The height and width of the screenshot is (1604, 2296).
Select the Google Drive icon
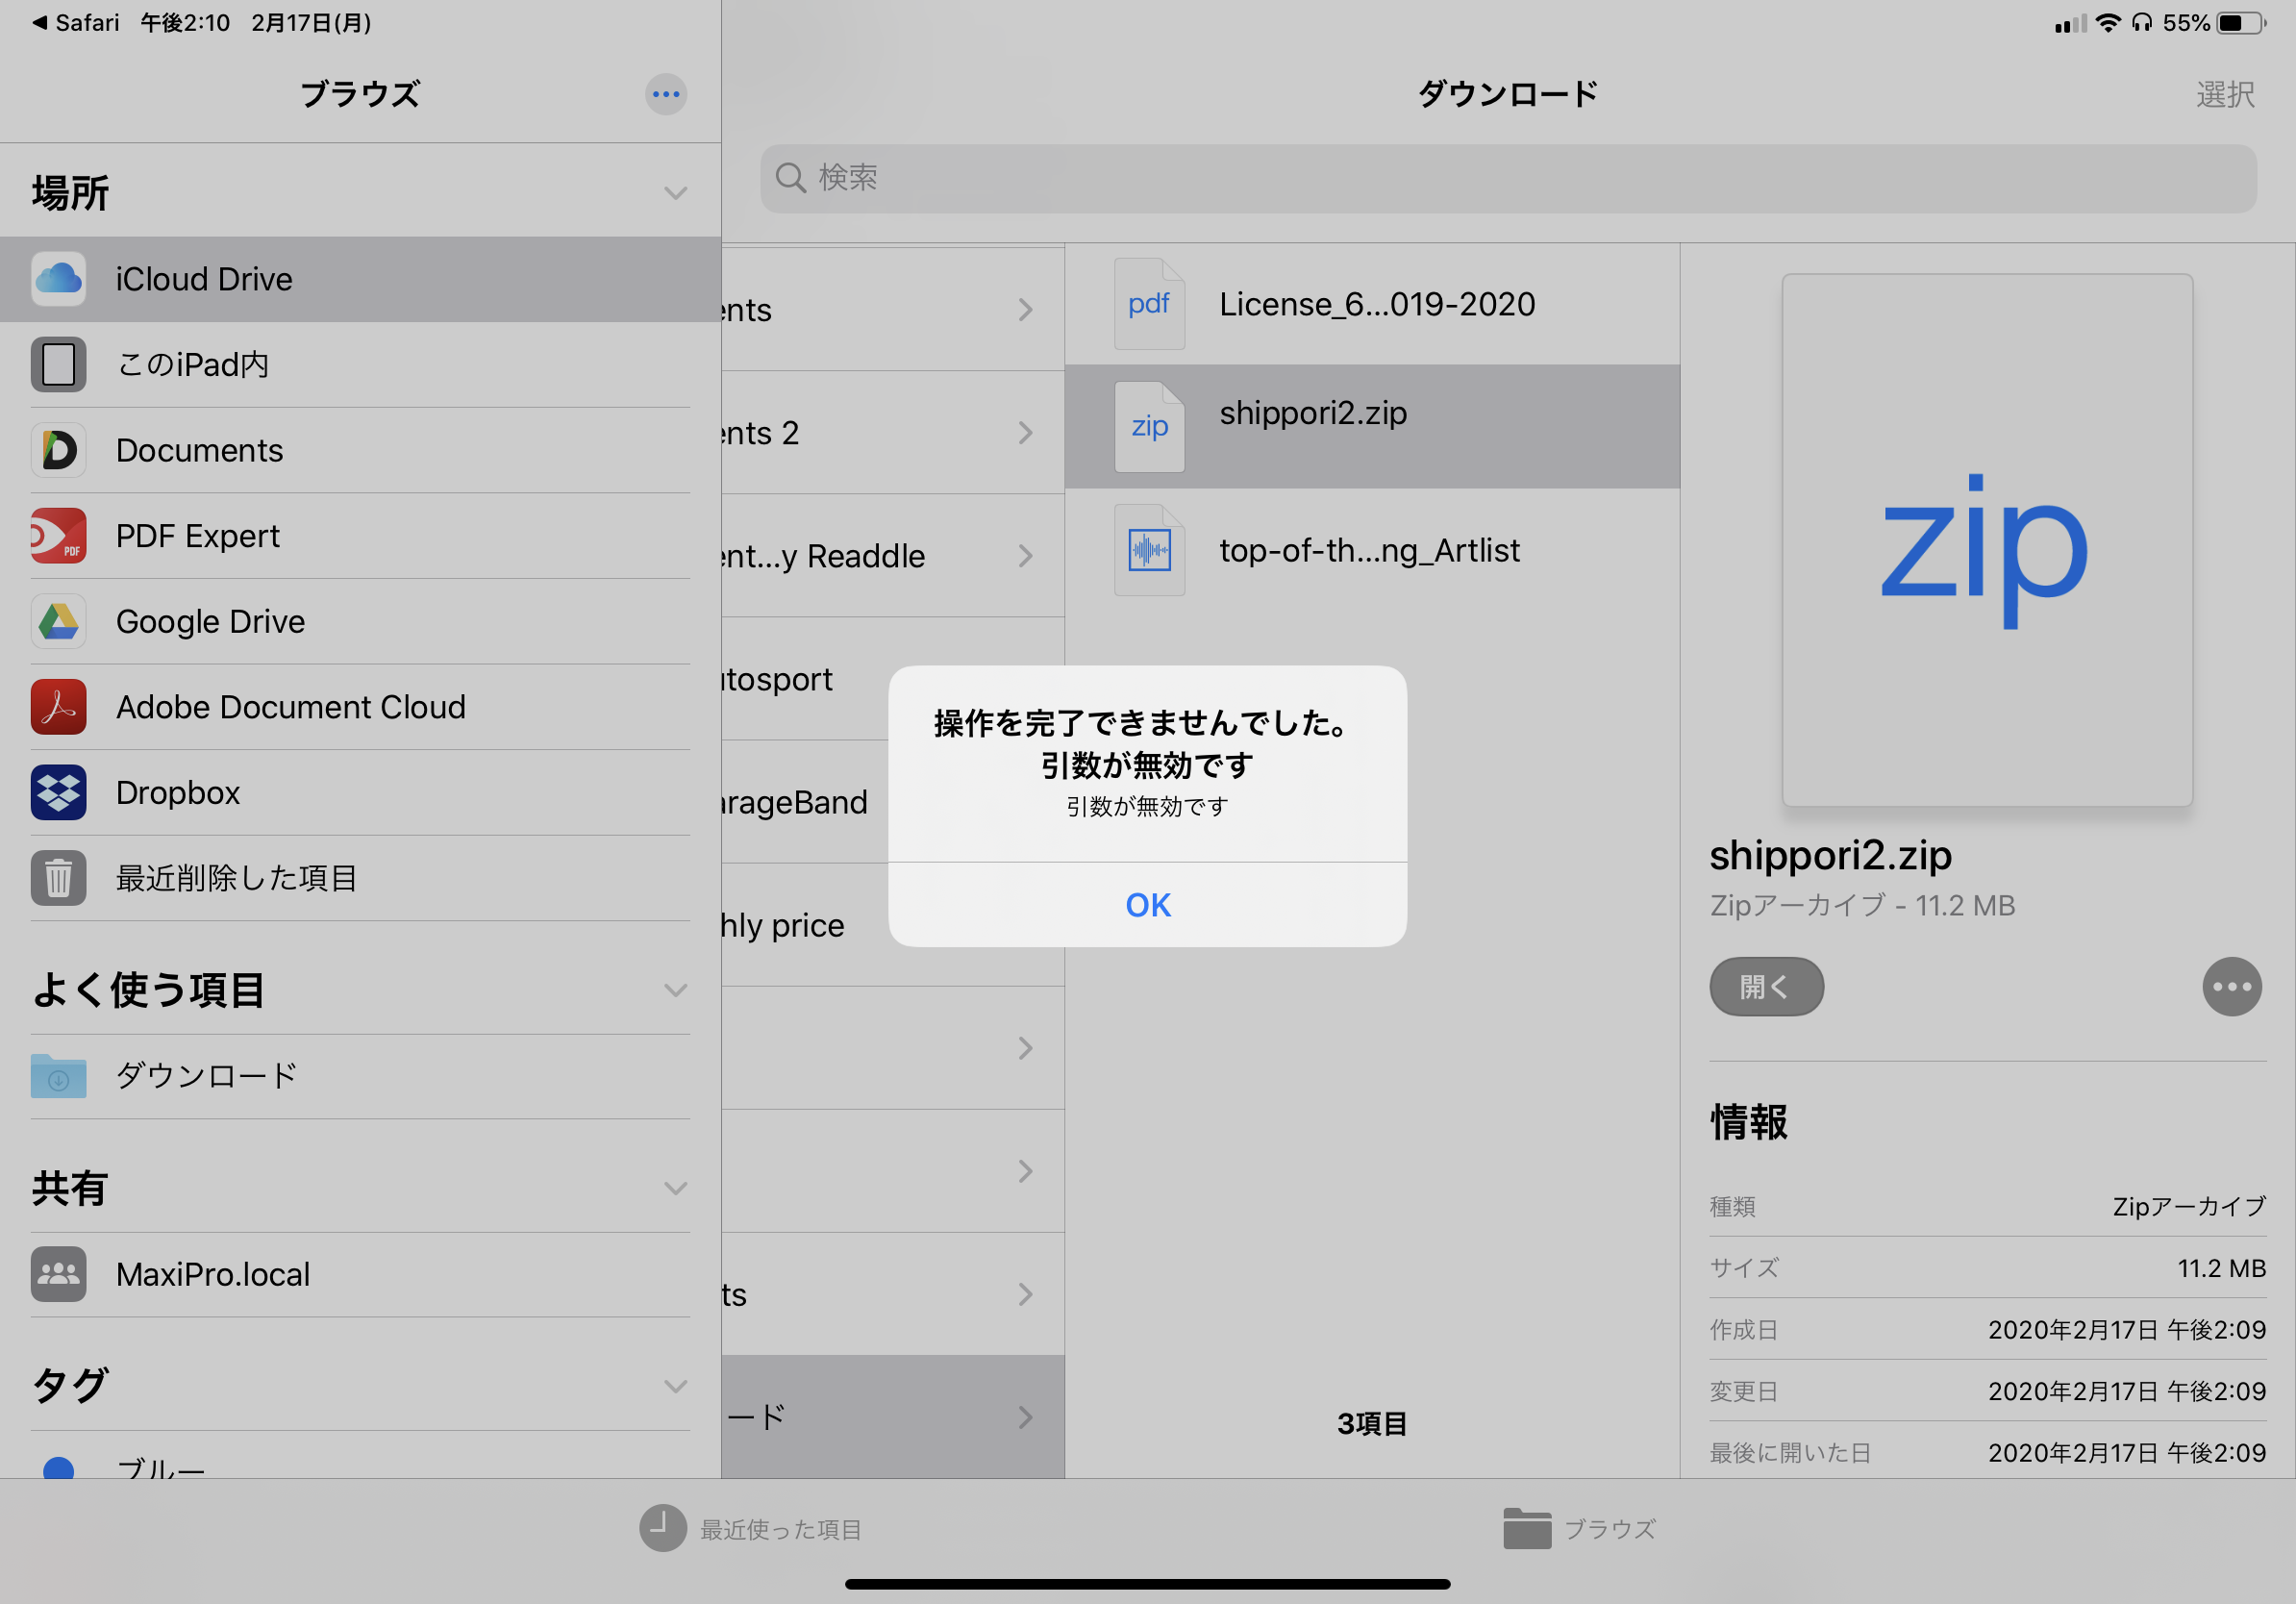[x=58, y=621]
